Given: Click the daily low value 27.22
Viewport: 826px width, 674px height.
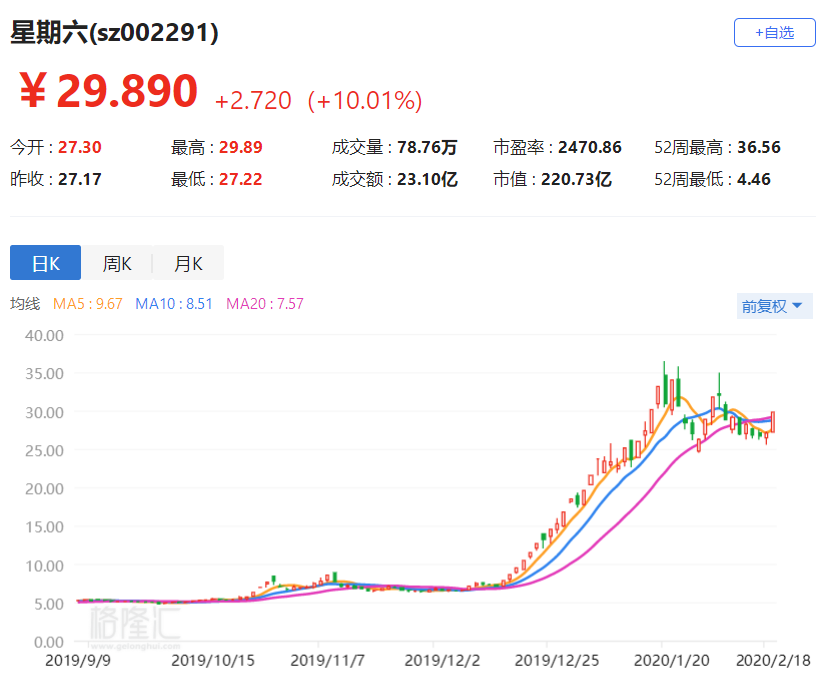Looking at the screenshot, I should [x=241, y=179].
